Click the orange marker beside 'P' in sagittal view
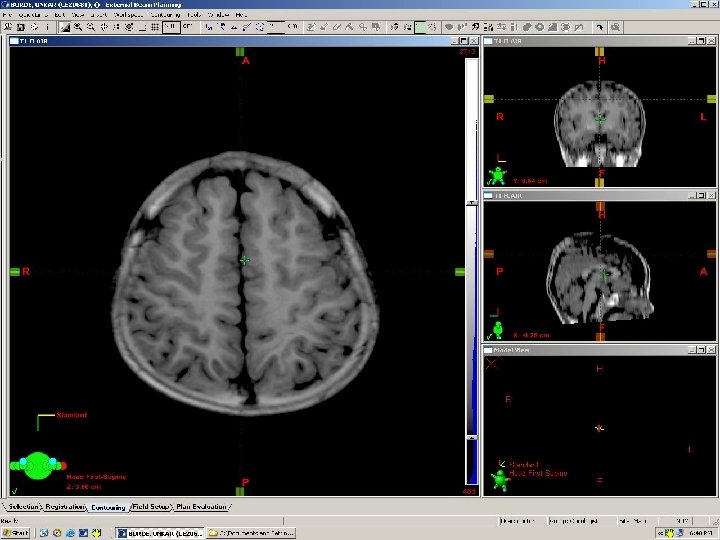 489,254
